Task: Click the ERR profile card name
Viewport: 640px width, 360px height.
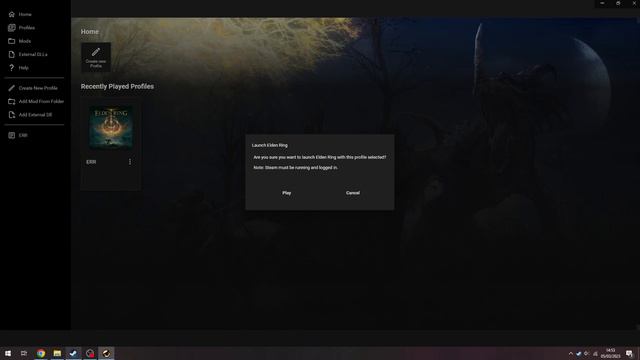Action: (91, 162)
